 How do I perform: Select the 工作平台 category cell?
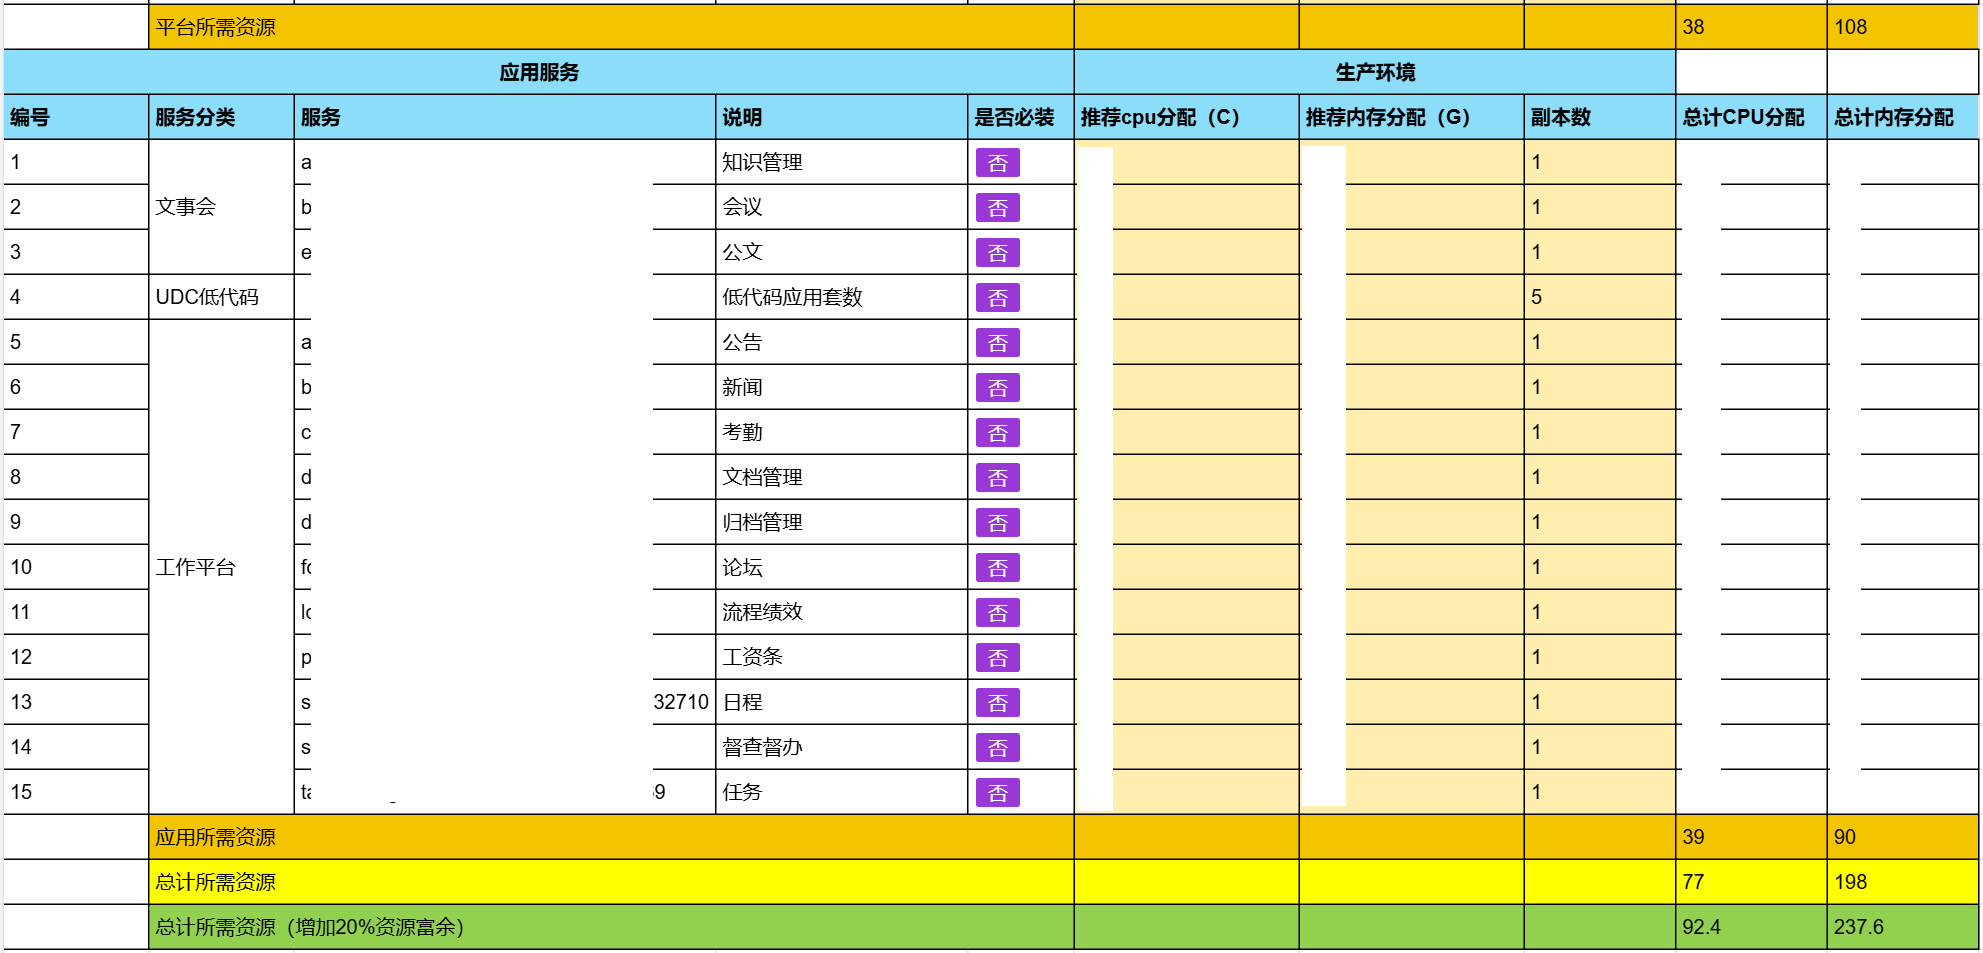[221, 567]
